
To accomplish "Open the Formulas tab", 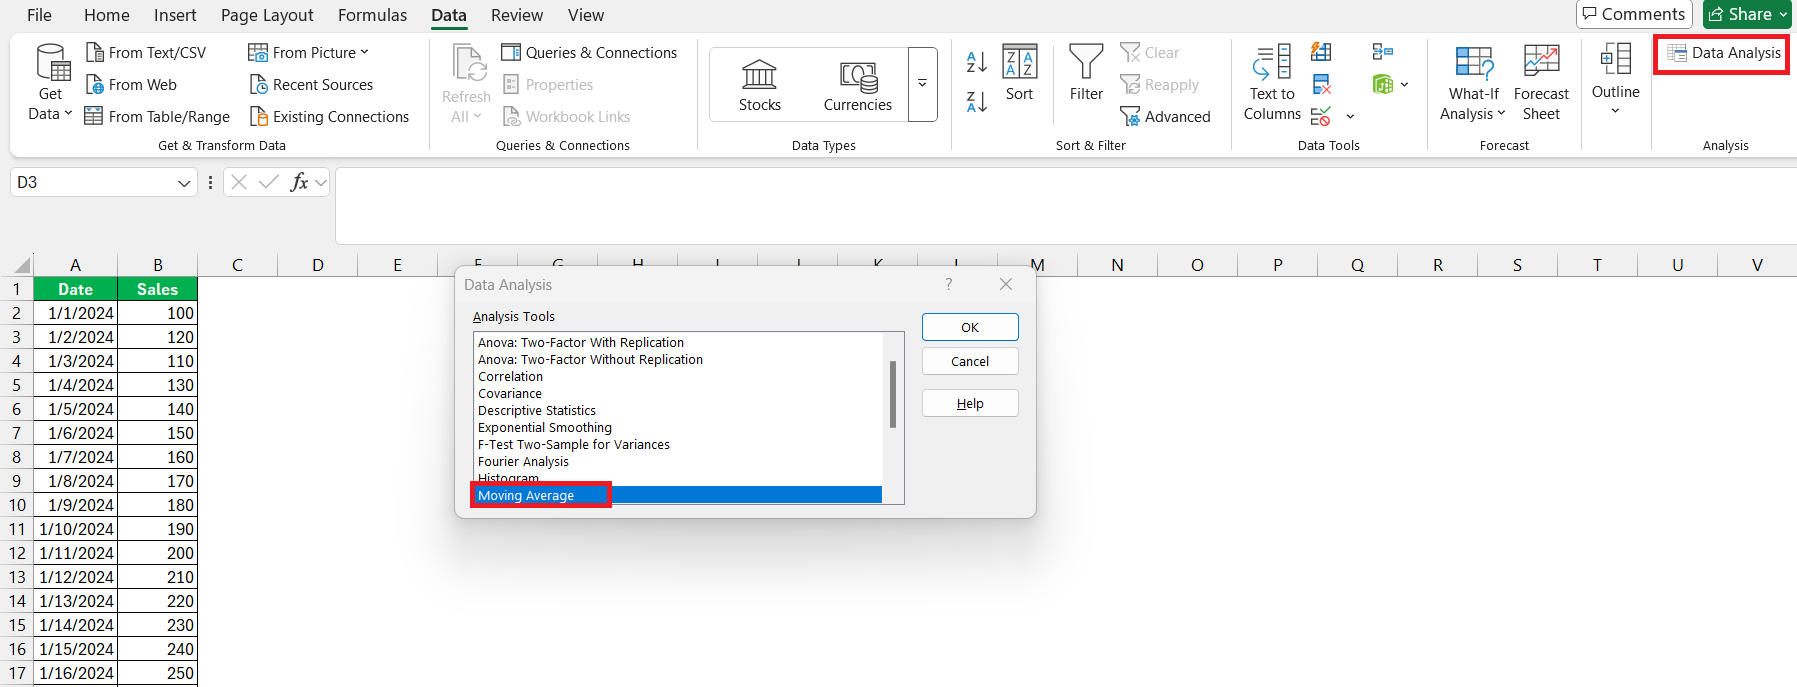I will [372, 15].
